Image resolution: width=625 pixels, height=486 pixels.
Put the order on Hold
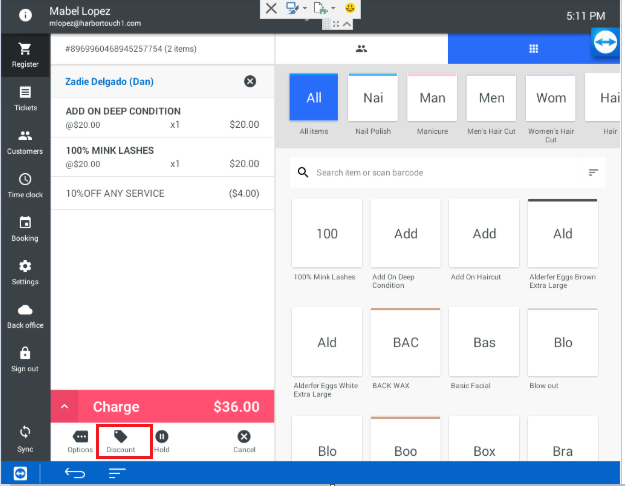[x=162, y=441]
